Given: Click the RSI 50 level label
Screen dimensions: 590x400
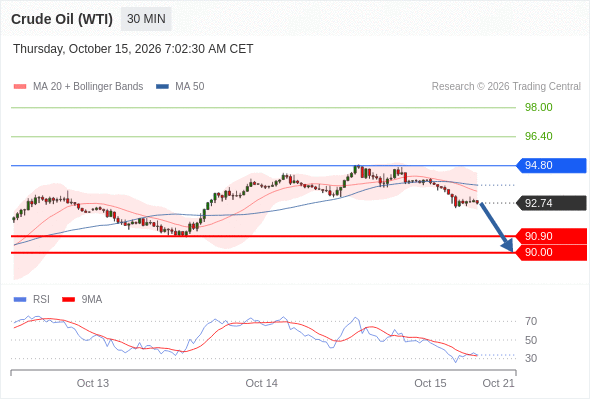Looking at the screenshot, I should pos(531,340).
